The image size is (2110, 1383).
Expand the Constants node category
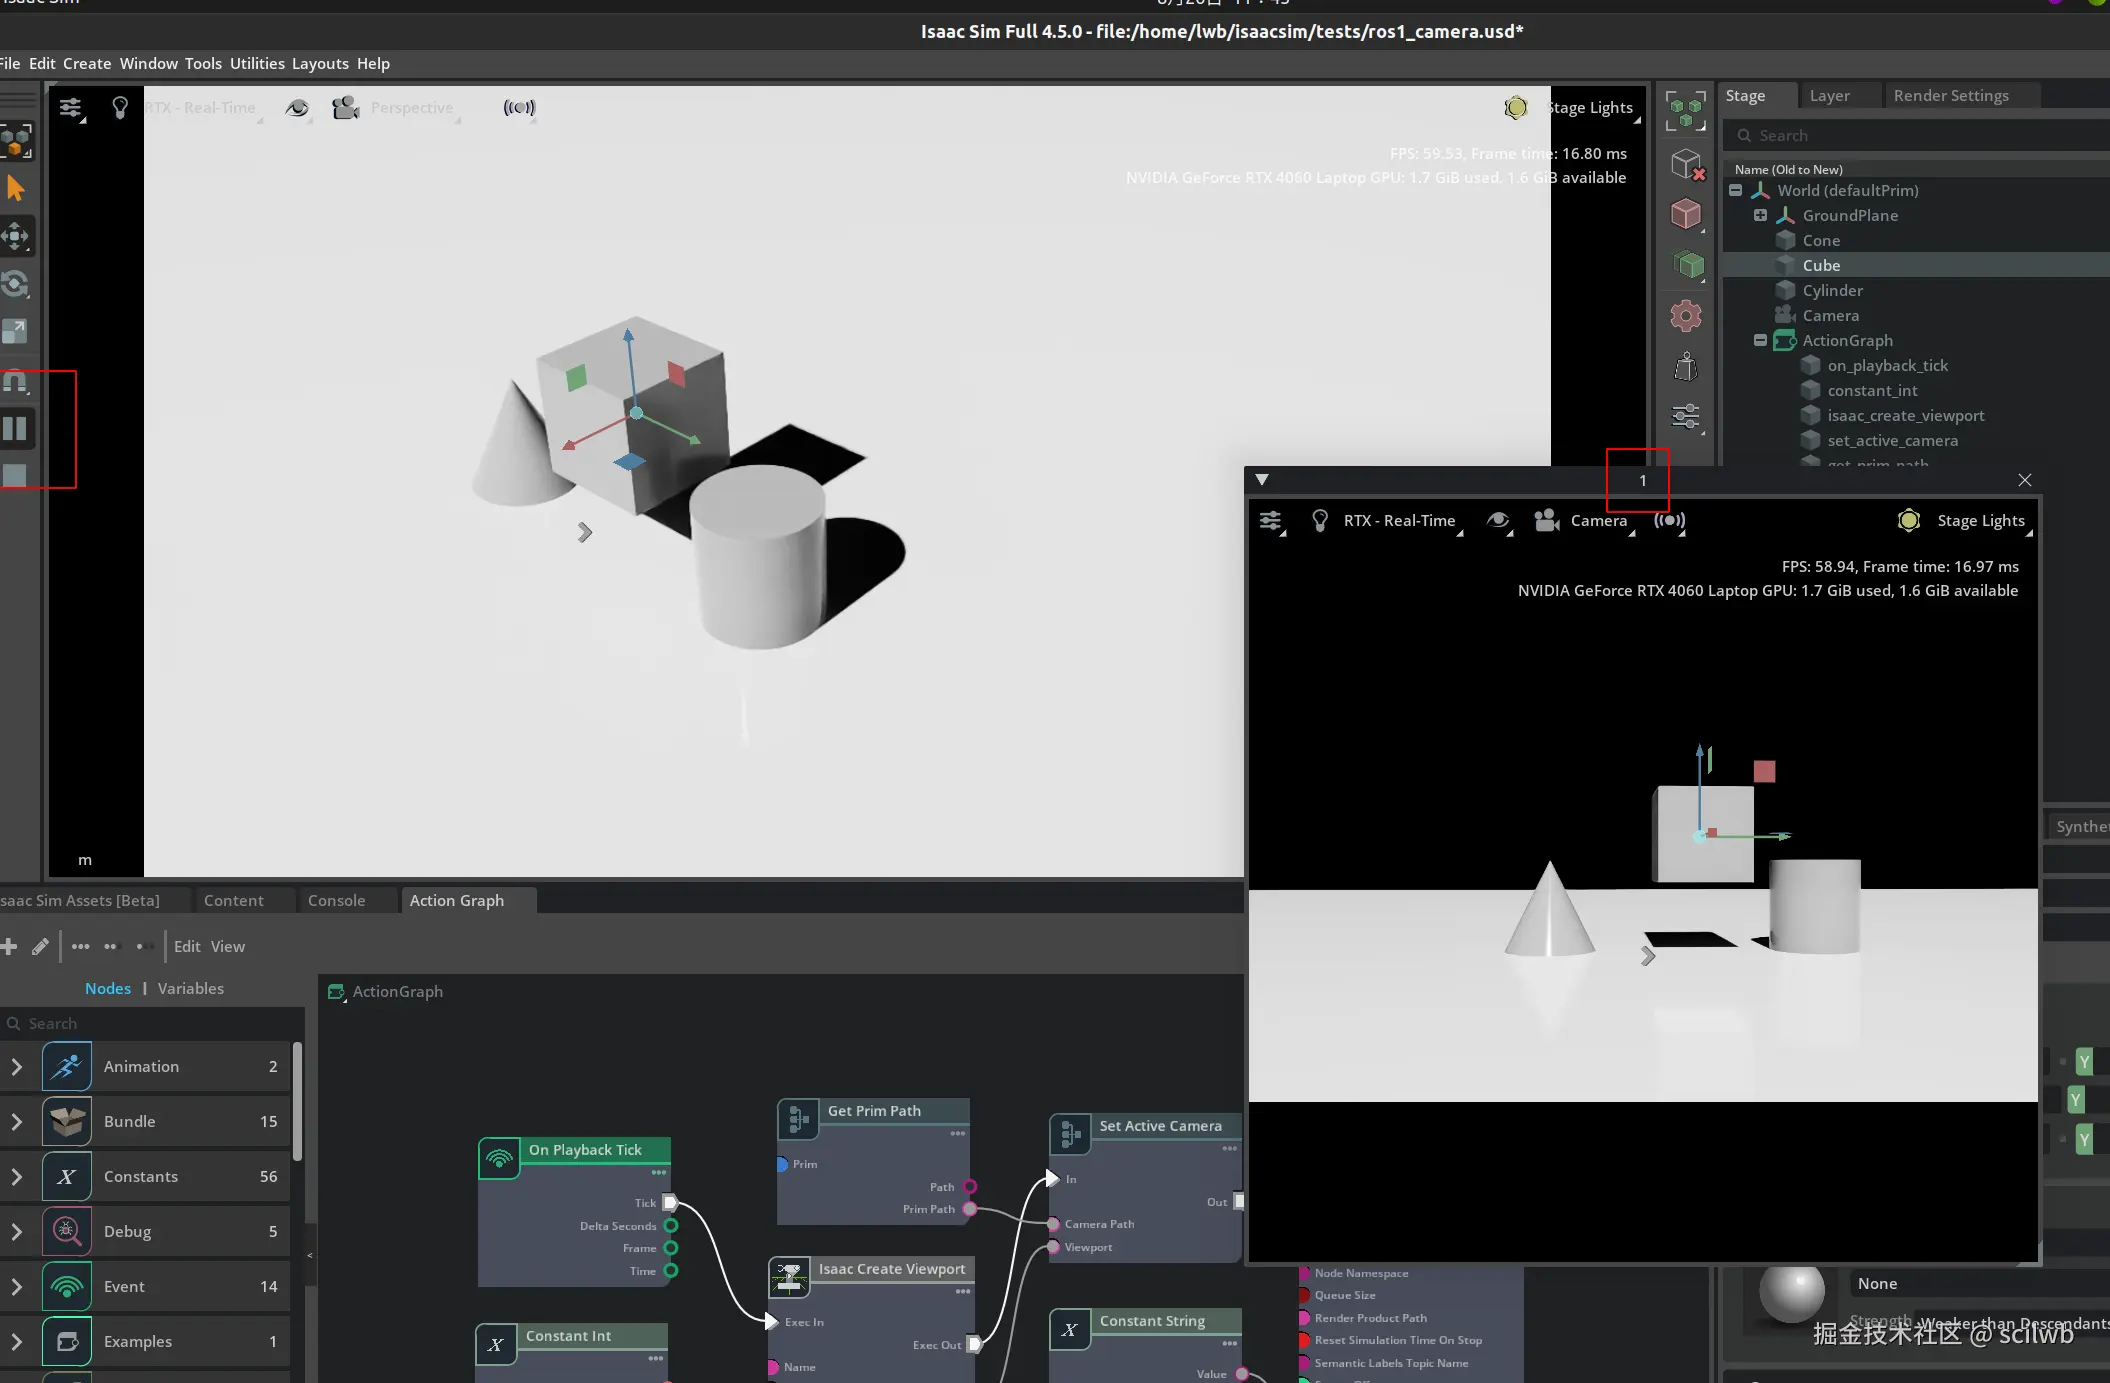pos(17,1176)
